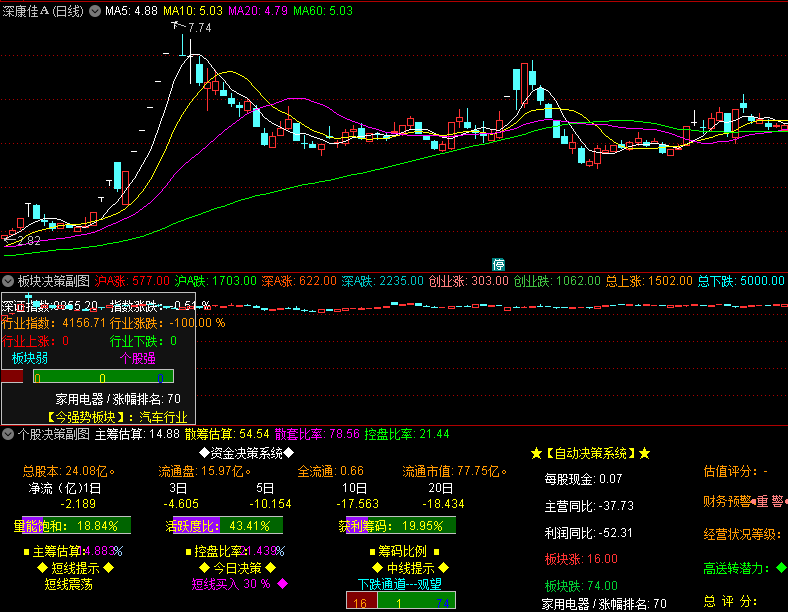Click the star icon before 【自动决策系统】
This screenshot has height=612, width=788.
click(x=536, y=454)
